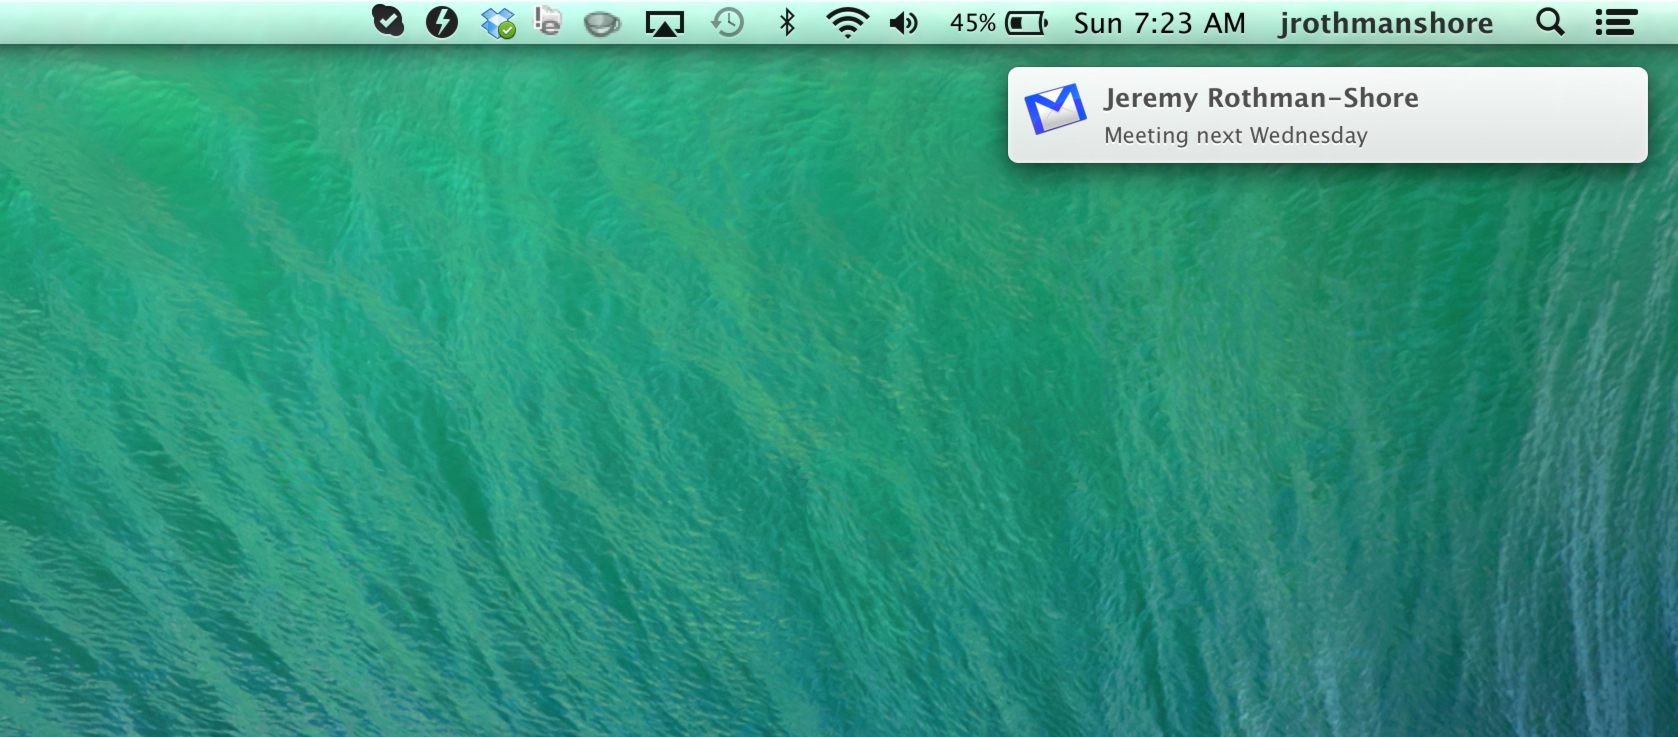Click the 45% battery percentage text
The height and width of the screenshot is (737, 1678).
[x=972, y=22]
